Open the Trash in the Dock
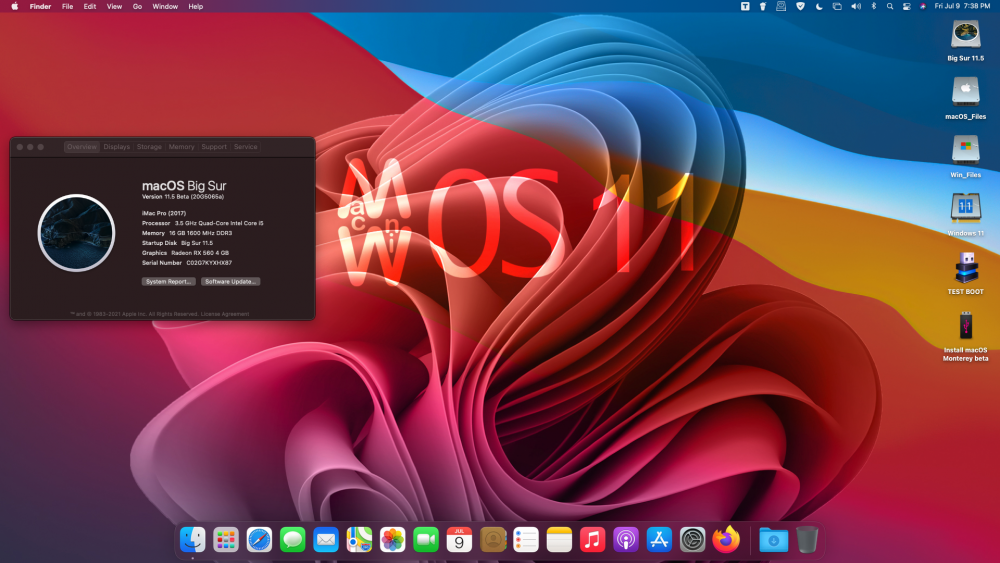Viewport: 1000px width, 563px height. click(807, 540)
